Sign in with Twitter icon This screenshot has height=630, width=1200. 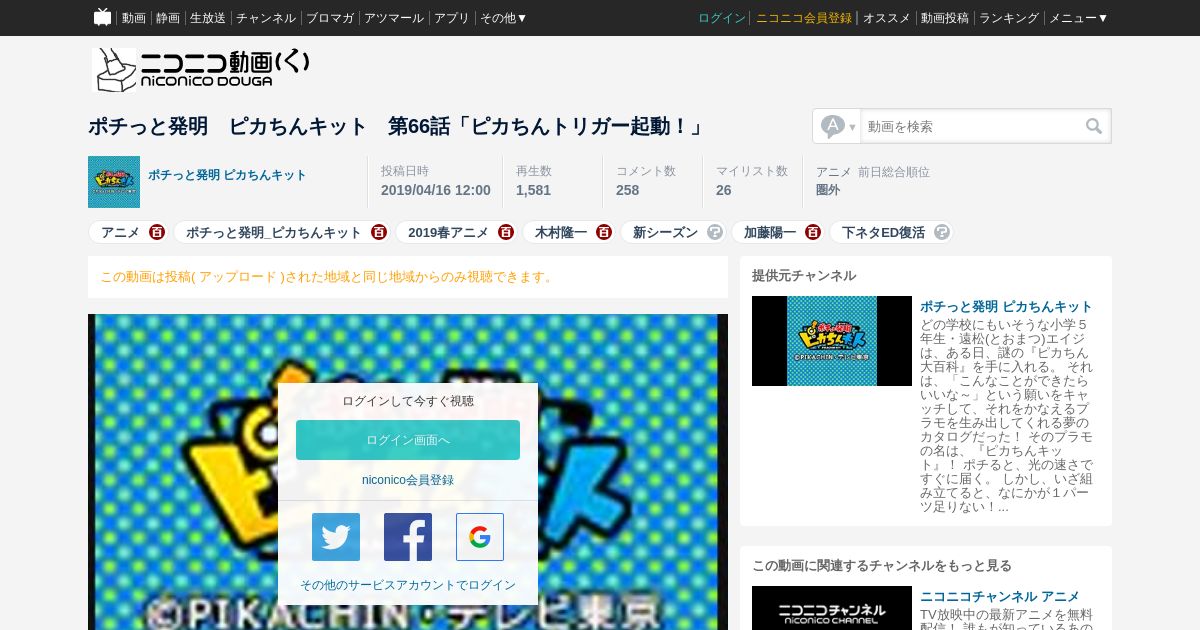[x=336, y=537]
